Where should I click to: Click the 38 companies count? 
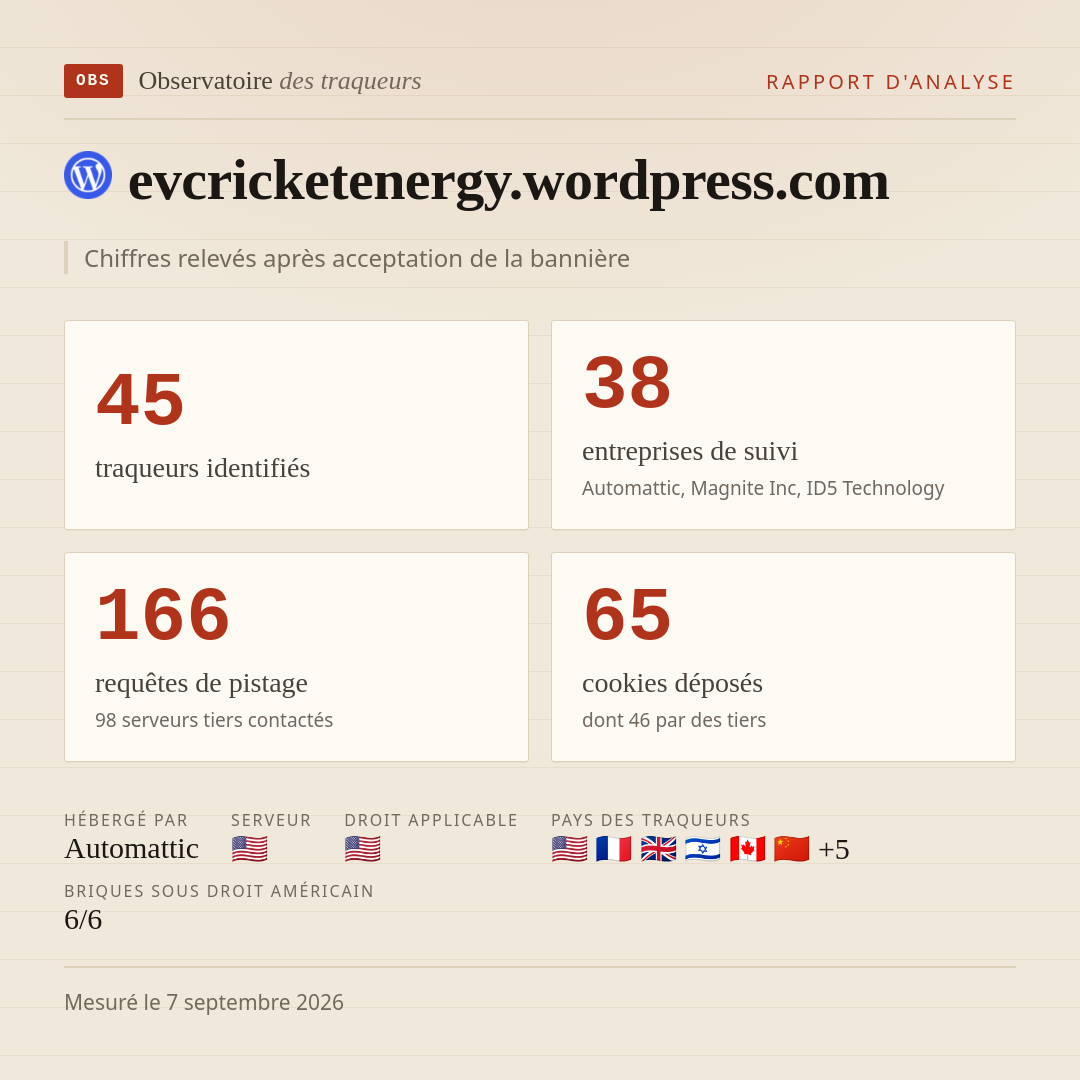pos(627,382)
